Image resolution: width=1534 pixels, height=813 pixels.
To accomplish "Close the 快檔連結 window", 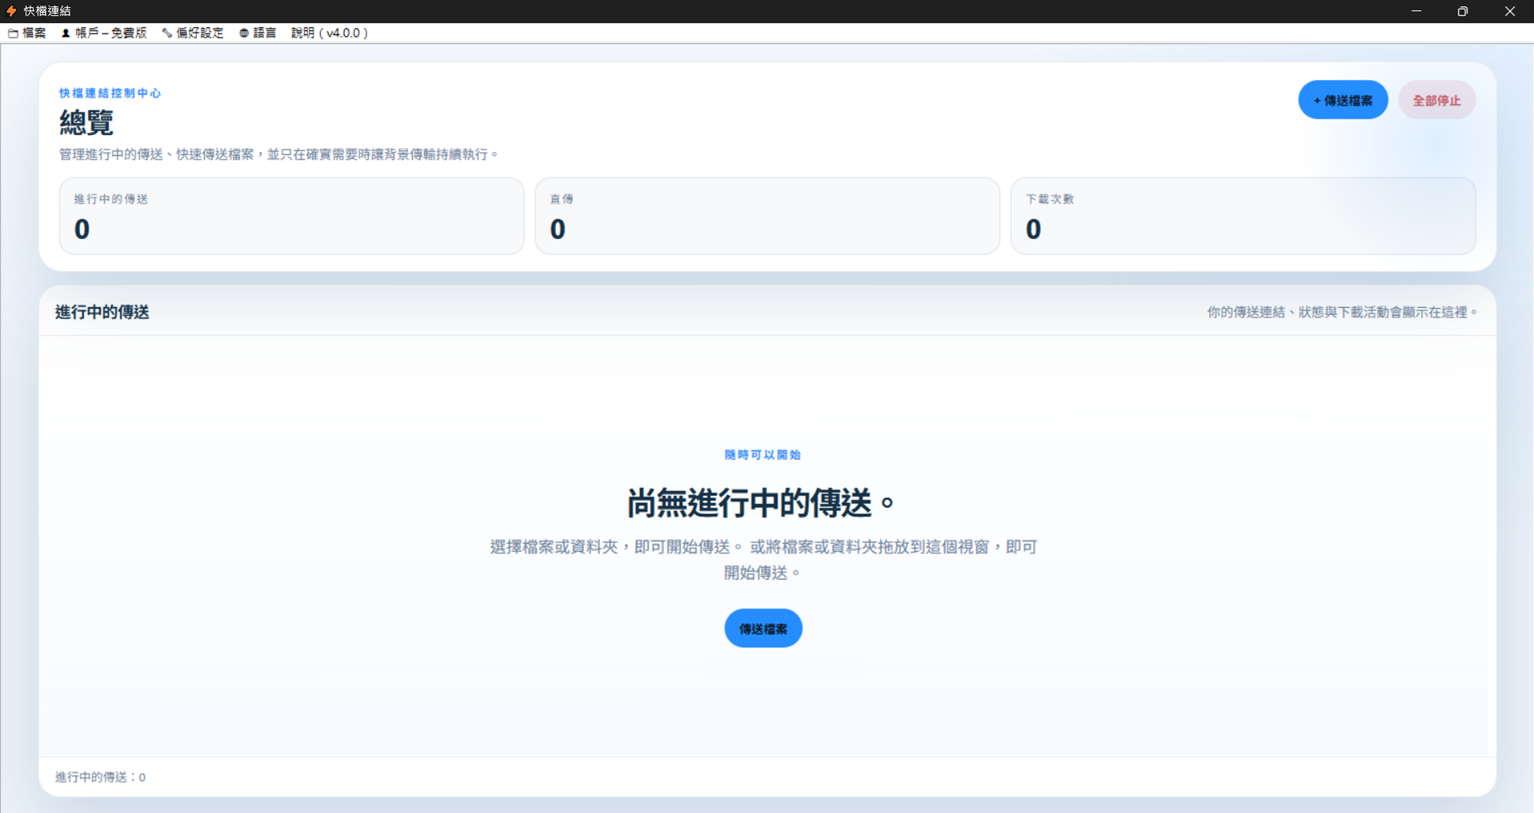I will tap(1510, 11).
